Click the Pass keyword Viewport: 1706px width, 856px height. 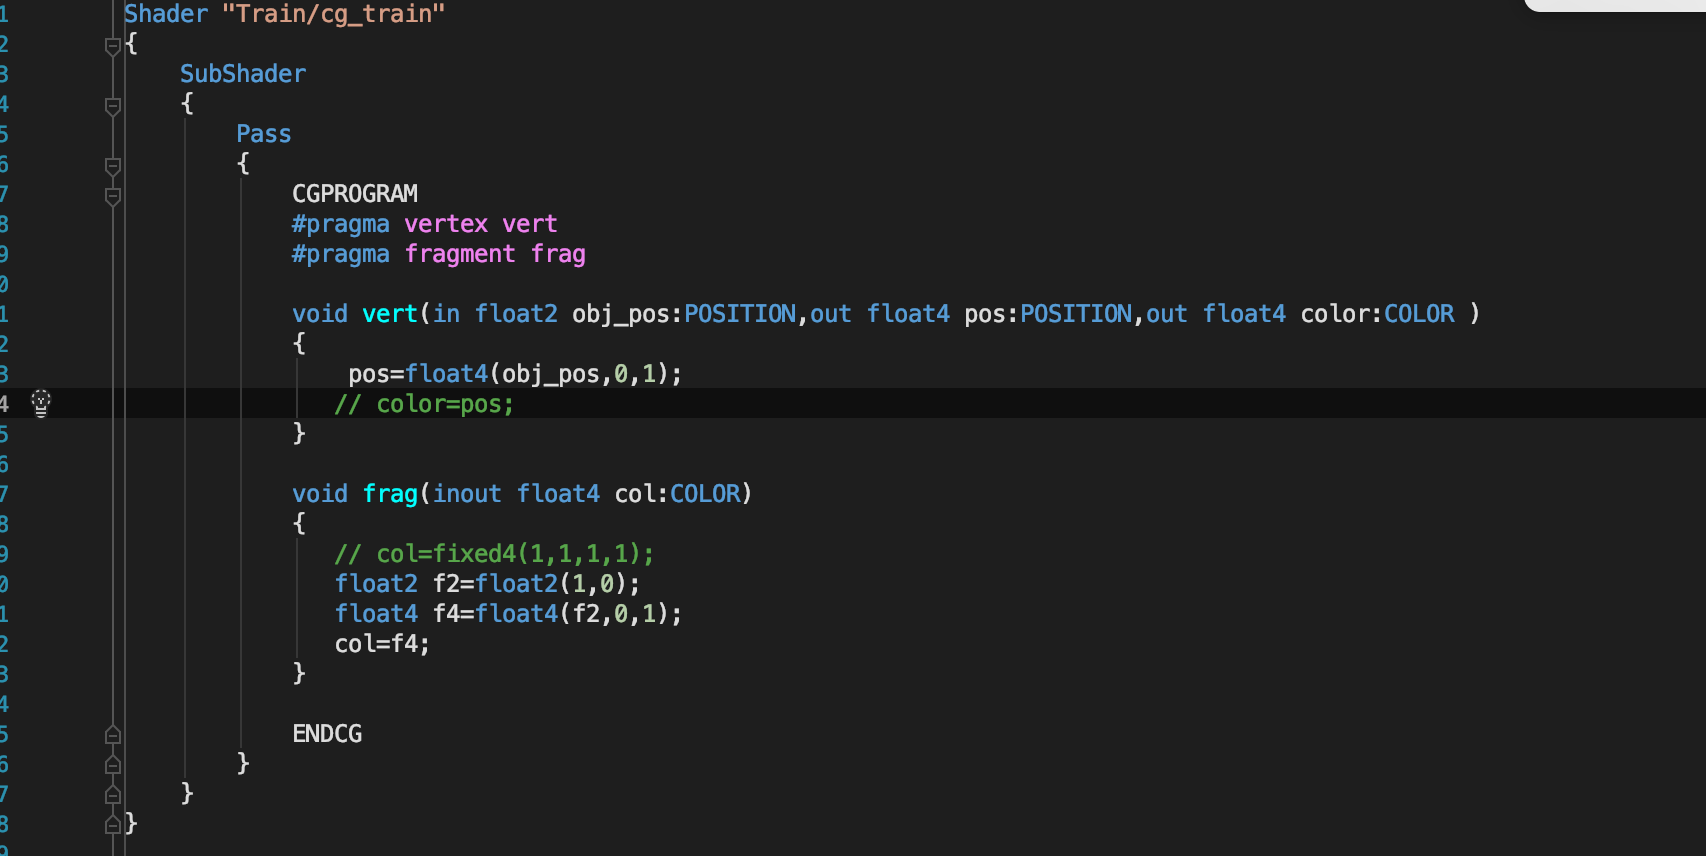[x=264, y=134]
